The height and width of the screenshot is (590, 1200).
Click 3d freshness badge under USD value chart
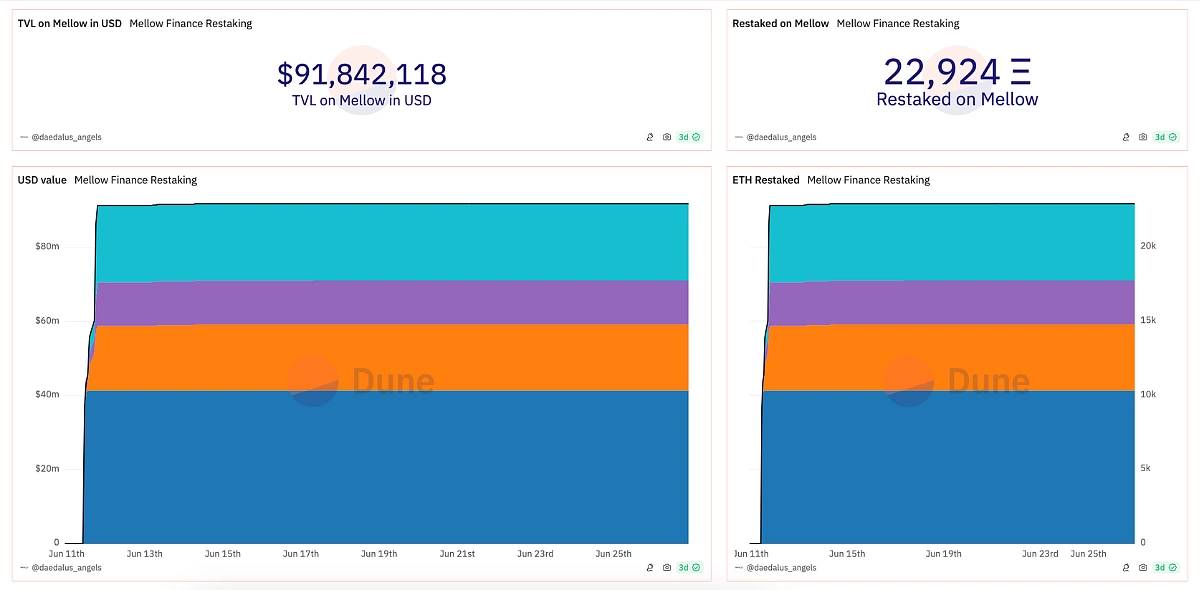pyautogui.click(x=689, y=568)
